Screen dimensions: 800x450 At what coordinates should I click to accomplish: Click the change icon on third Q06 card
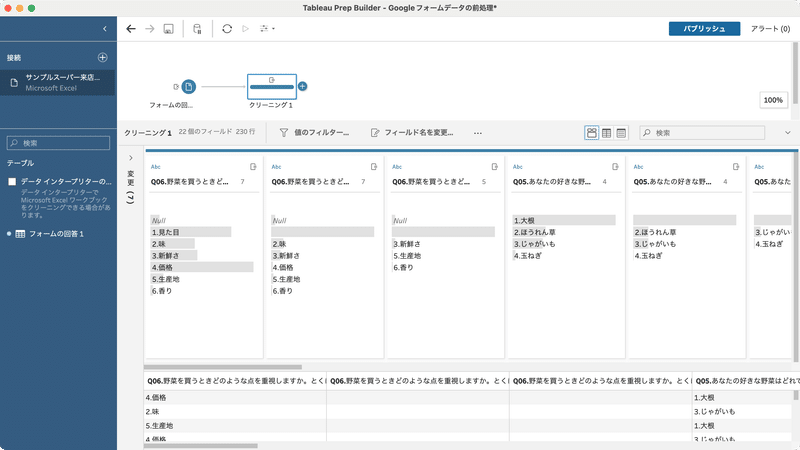494,167
